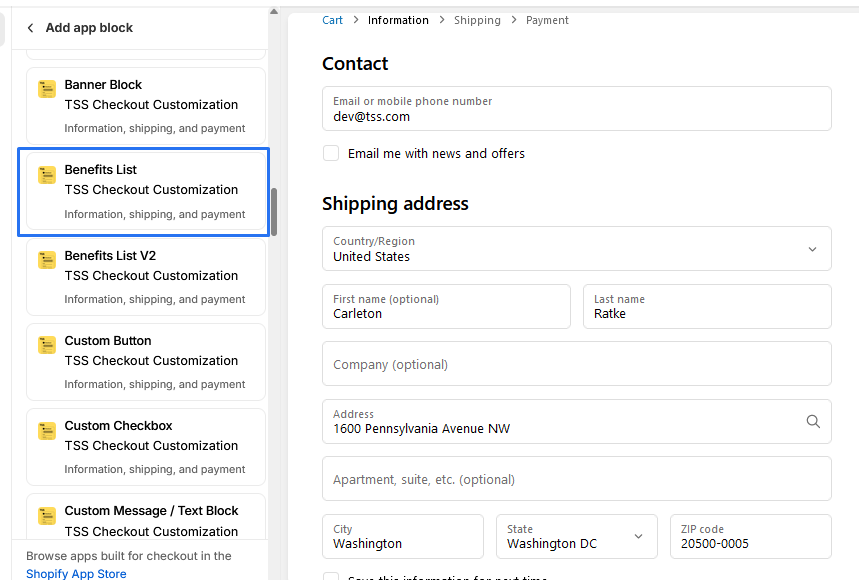Click the Banner Block app icon
The width and height of the screenshot is (859, 580).
(47, 90)
